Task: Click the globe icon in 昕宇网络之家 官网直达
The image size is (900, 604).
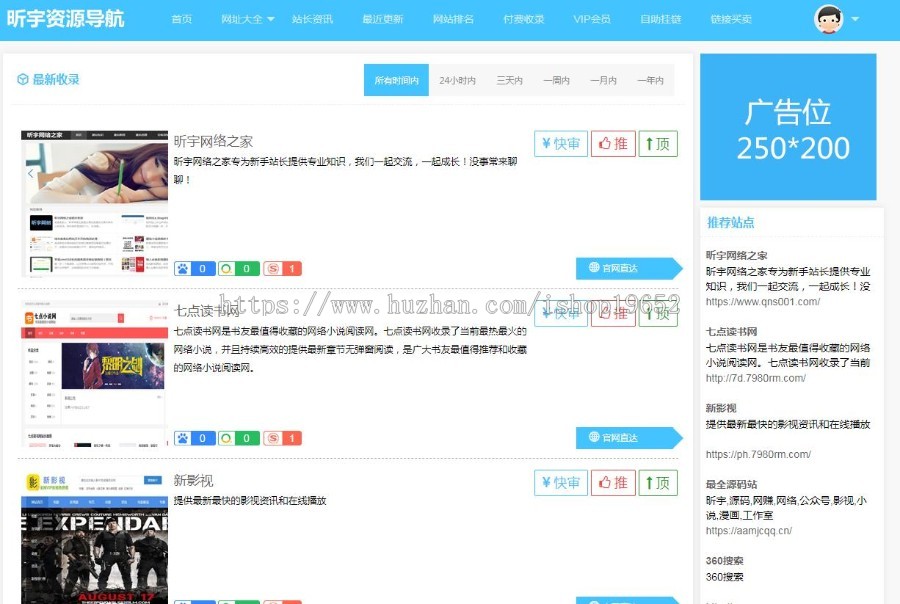Action: pos(594,267)
